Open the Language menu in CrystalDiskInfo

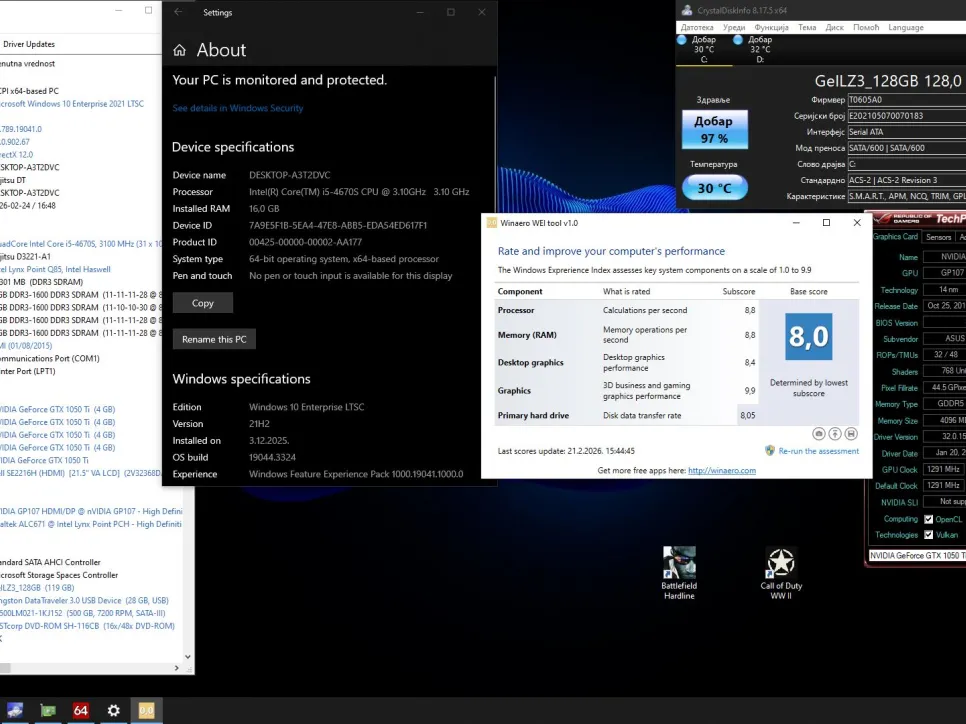tap(905, 27)
